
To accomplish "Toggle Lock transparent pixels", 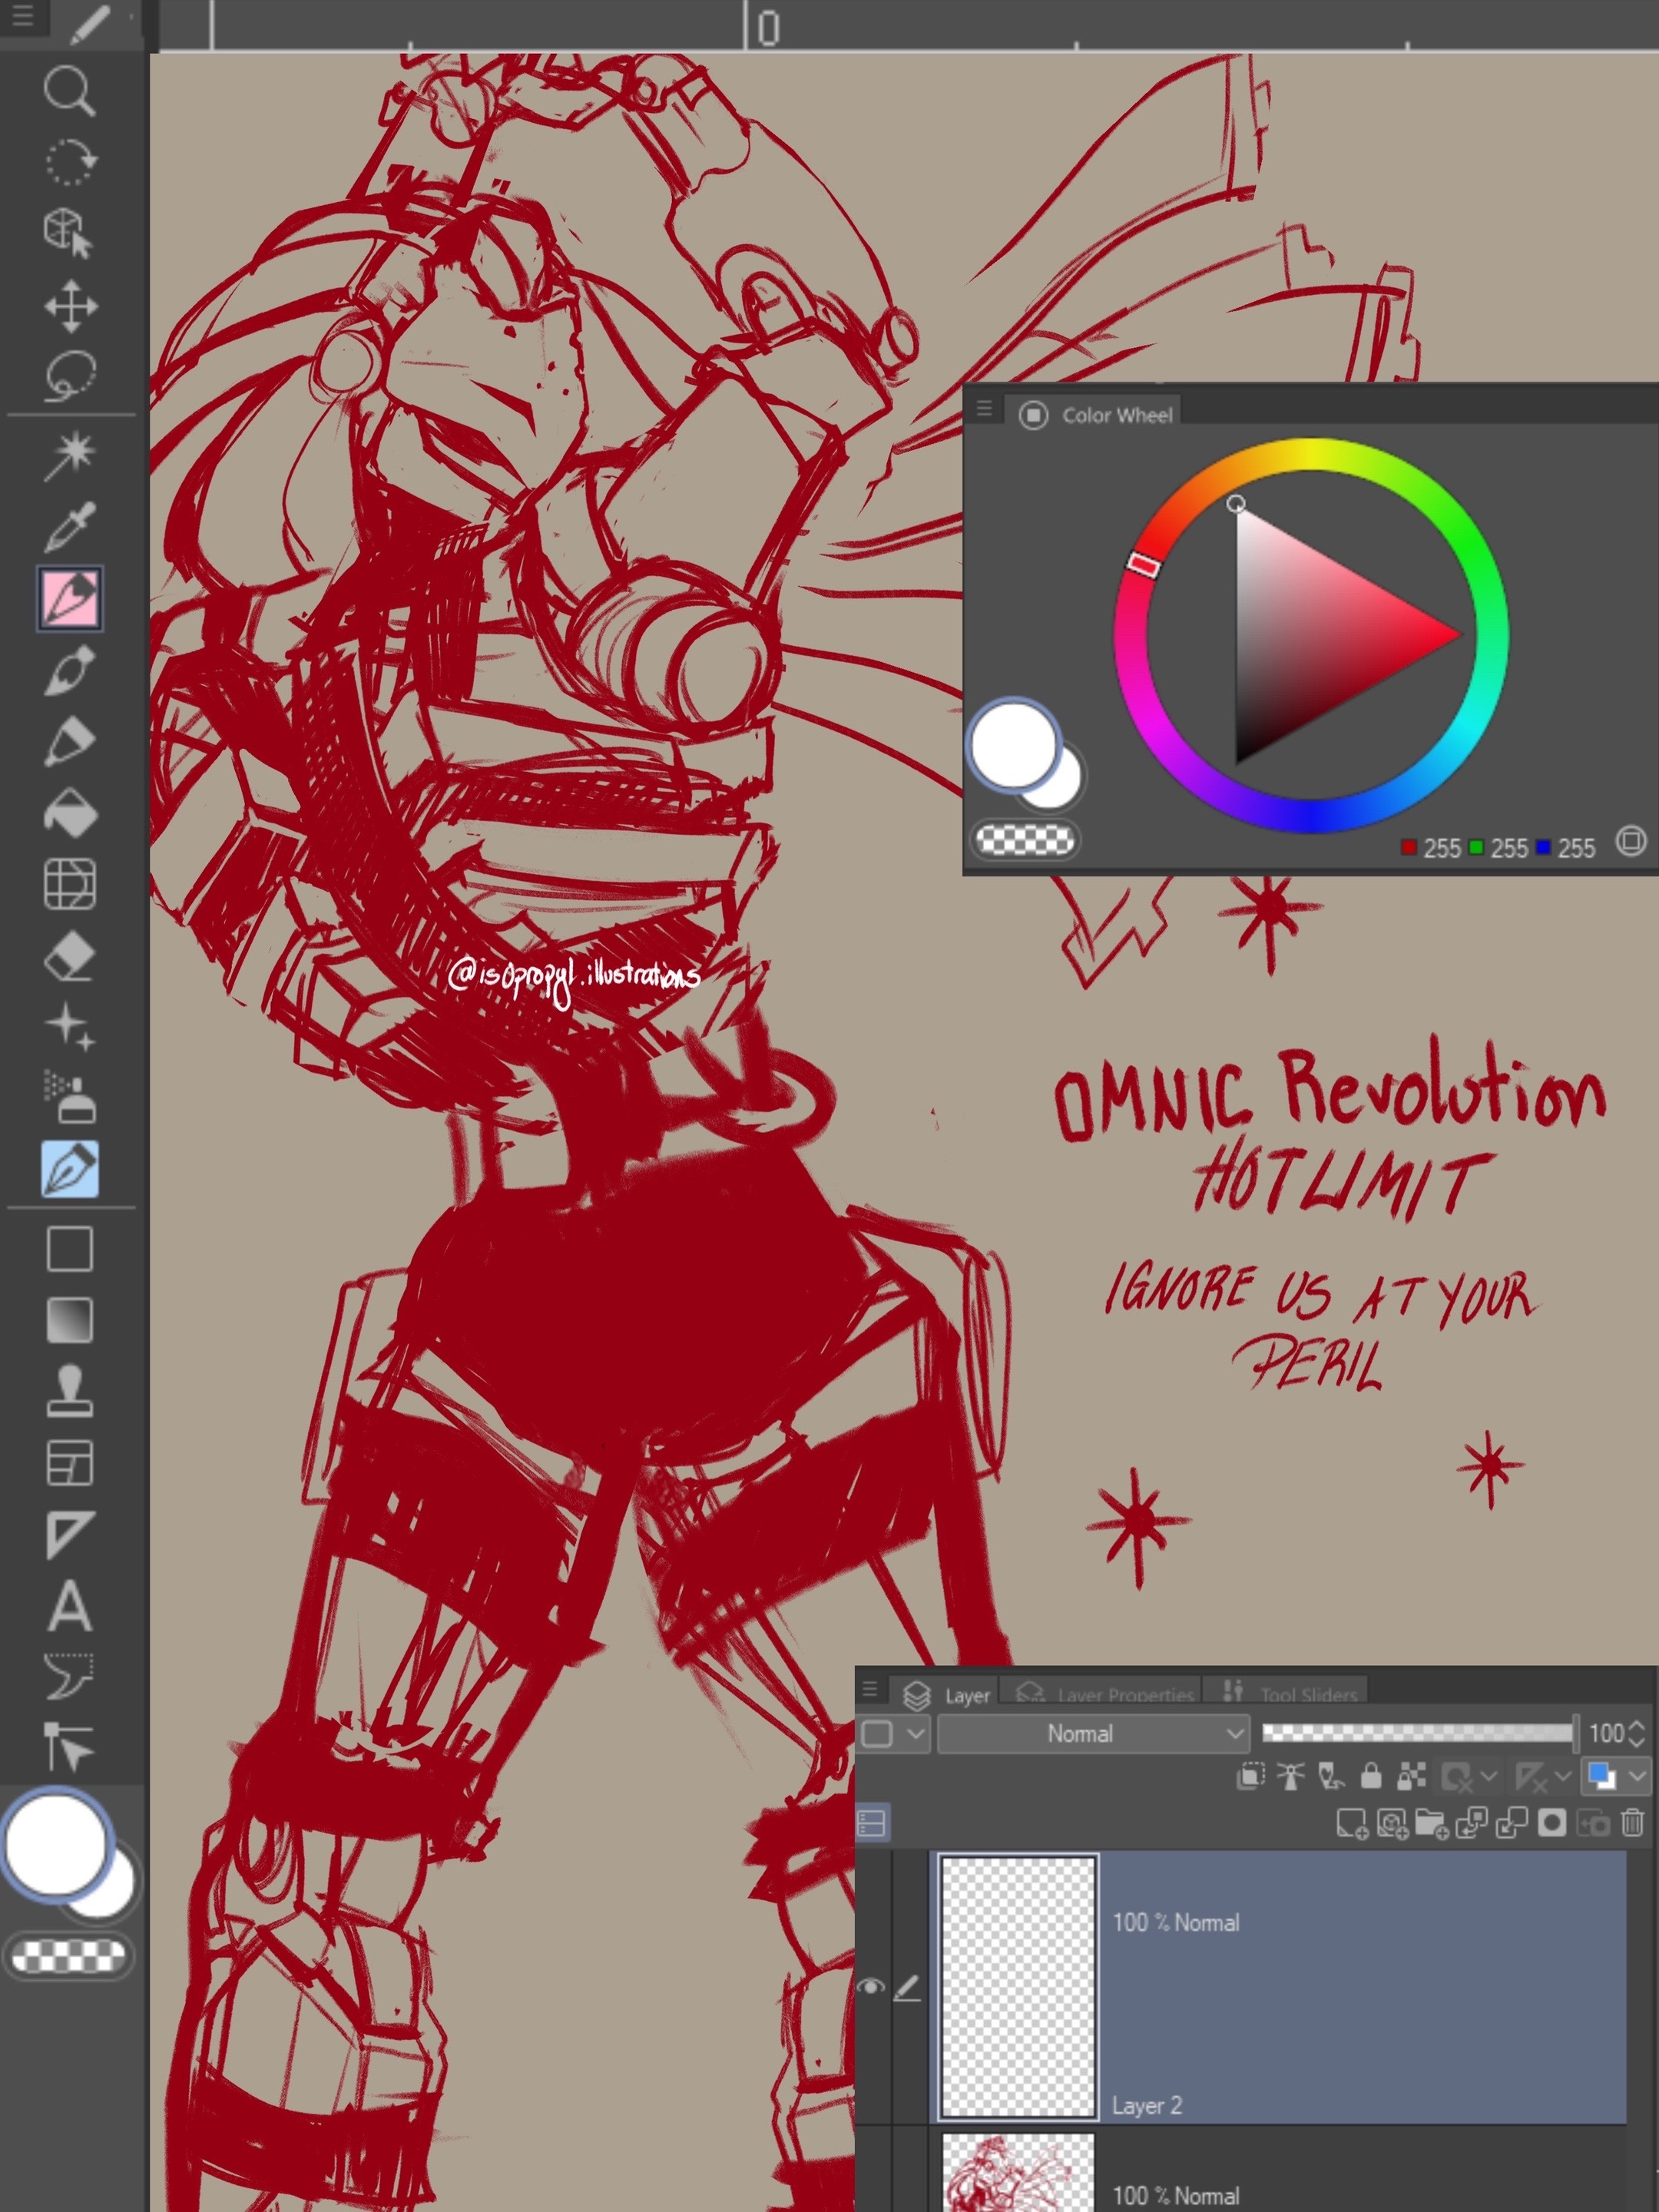I will point(1411,1776).
